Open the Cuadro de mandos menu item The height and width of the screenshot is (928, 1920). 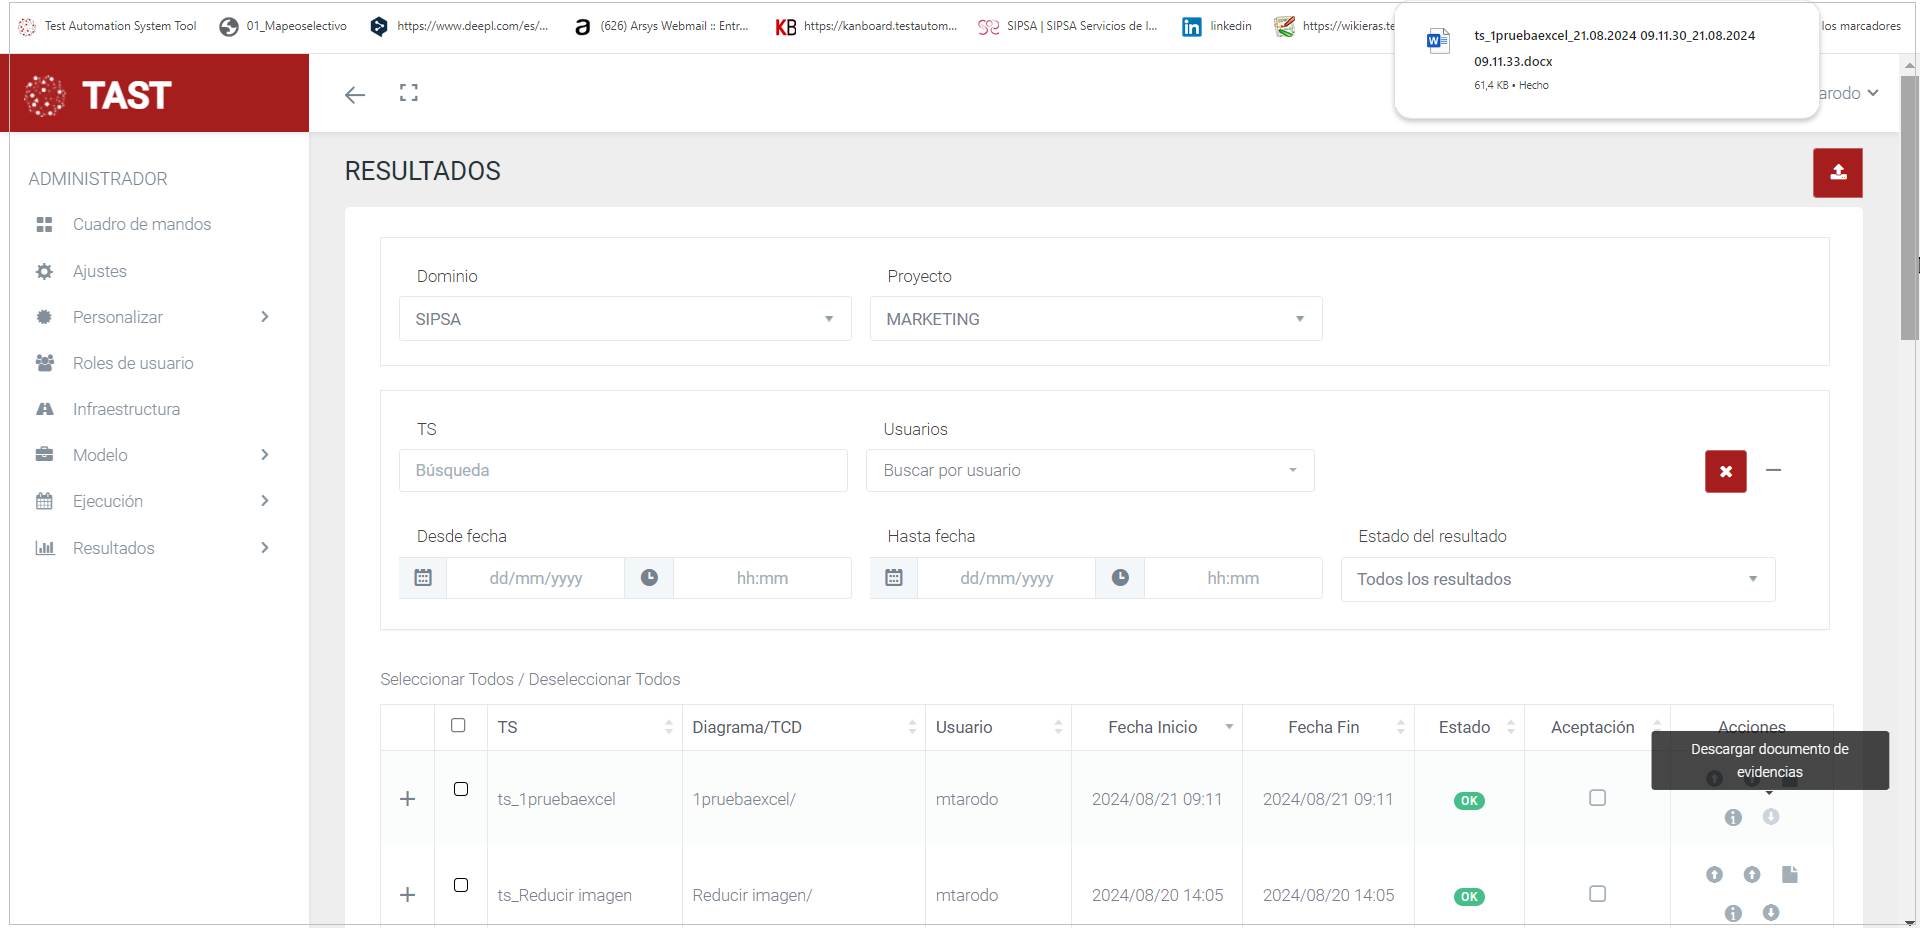point(141,224)
